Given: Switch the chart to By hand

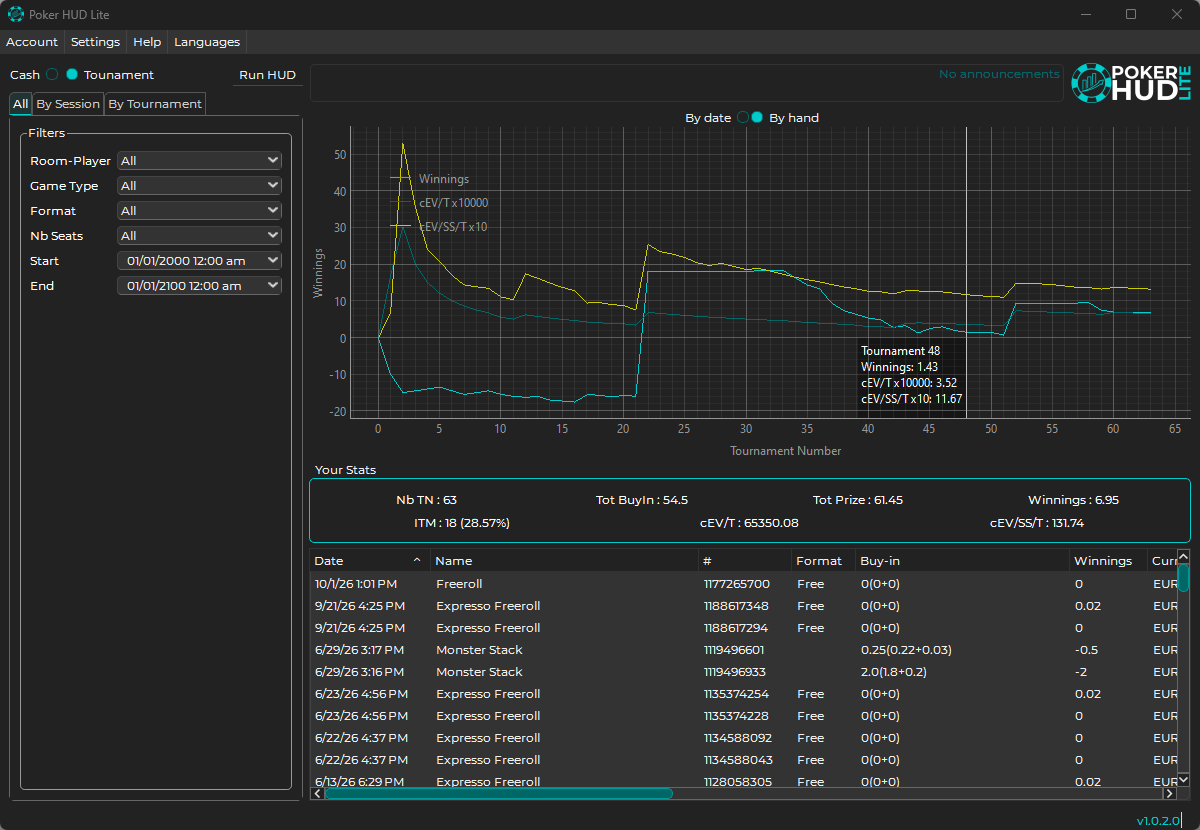Looking at the screenshot, I should [x=757, y=118].
